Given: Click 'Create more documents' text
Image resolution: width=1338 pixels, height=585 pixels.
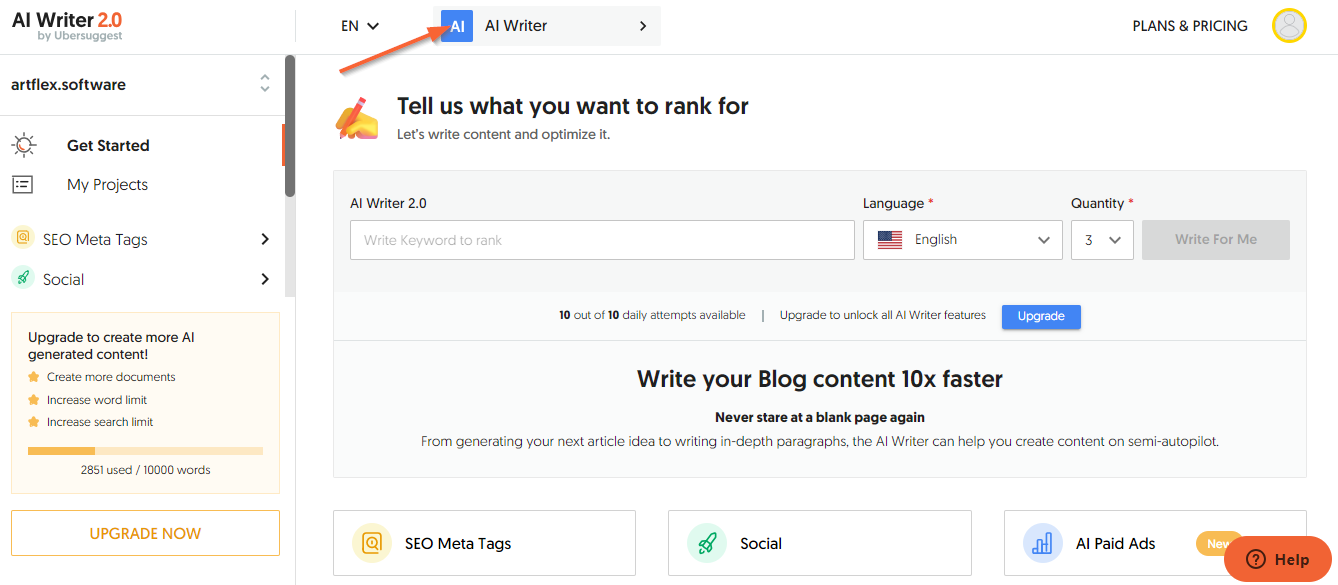Looking at the screenshot, I should 111,377.
